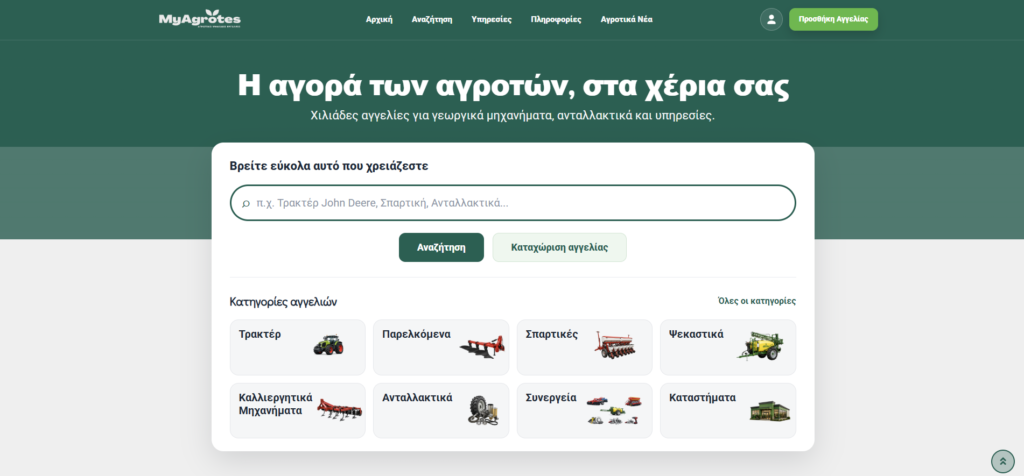Click the seeder machine image
1024x476 pixels.
point(615,344)
